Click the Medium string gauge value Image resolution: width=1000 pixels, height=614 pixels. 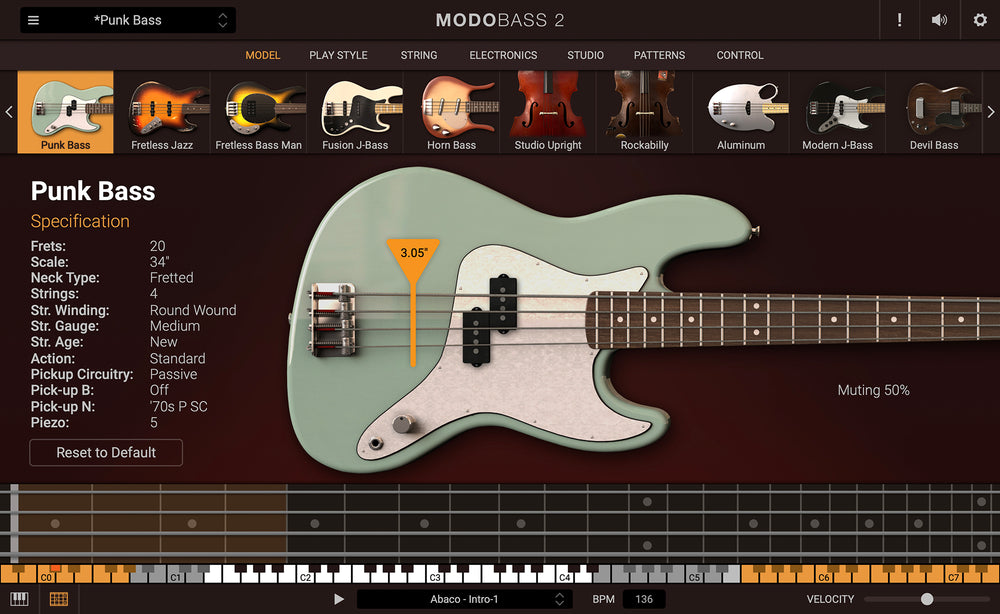pos(175,326)
